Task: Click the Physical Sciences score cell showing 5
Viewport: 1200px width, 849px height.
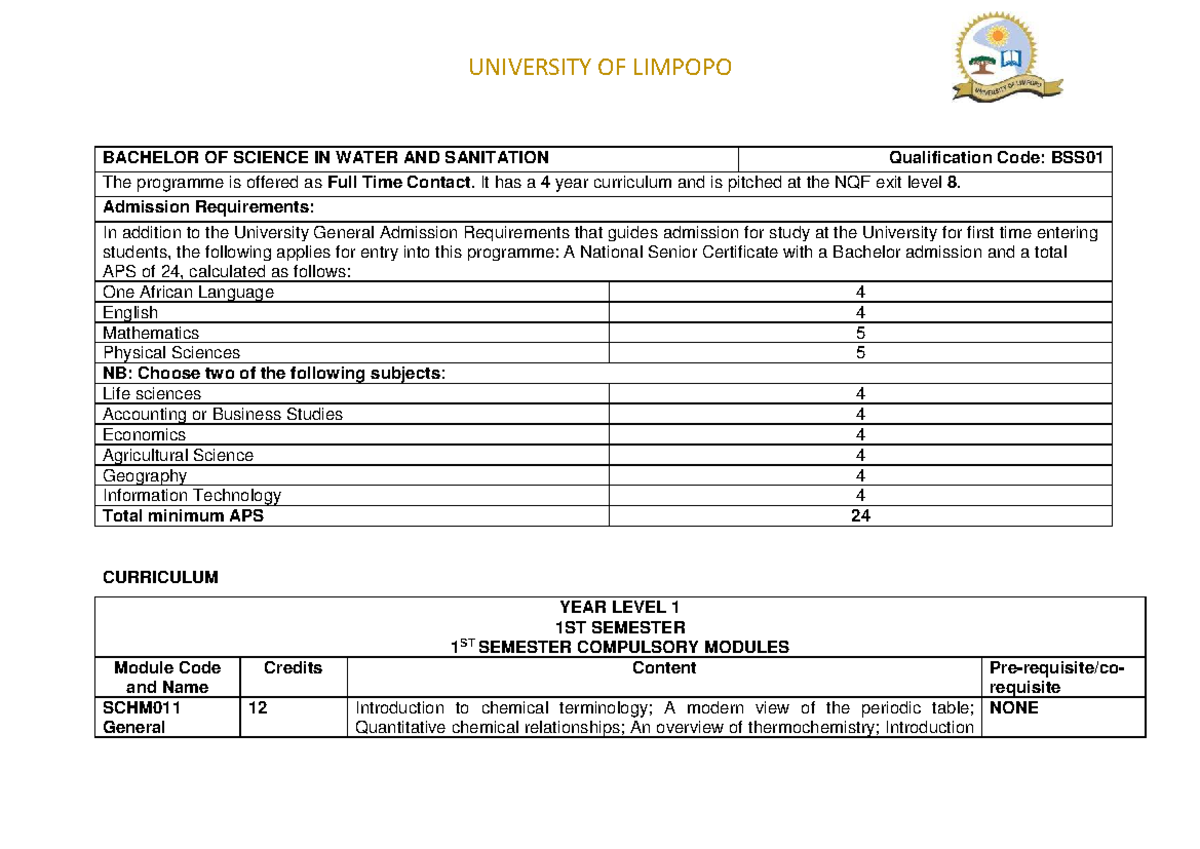Action: 859,352
